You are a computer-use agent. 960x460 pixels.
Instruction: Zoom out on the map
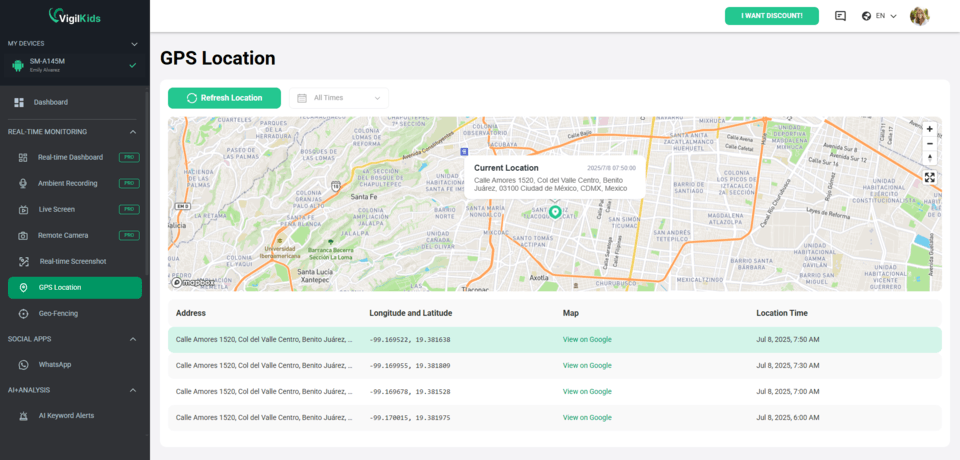[929, 143]
